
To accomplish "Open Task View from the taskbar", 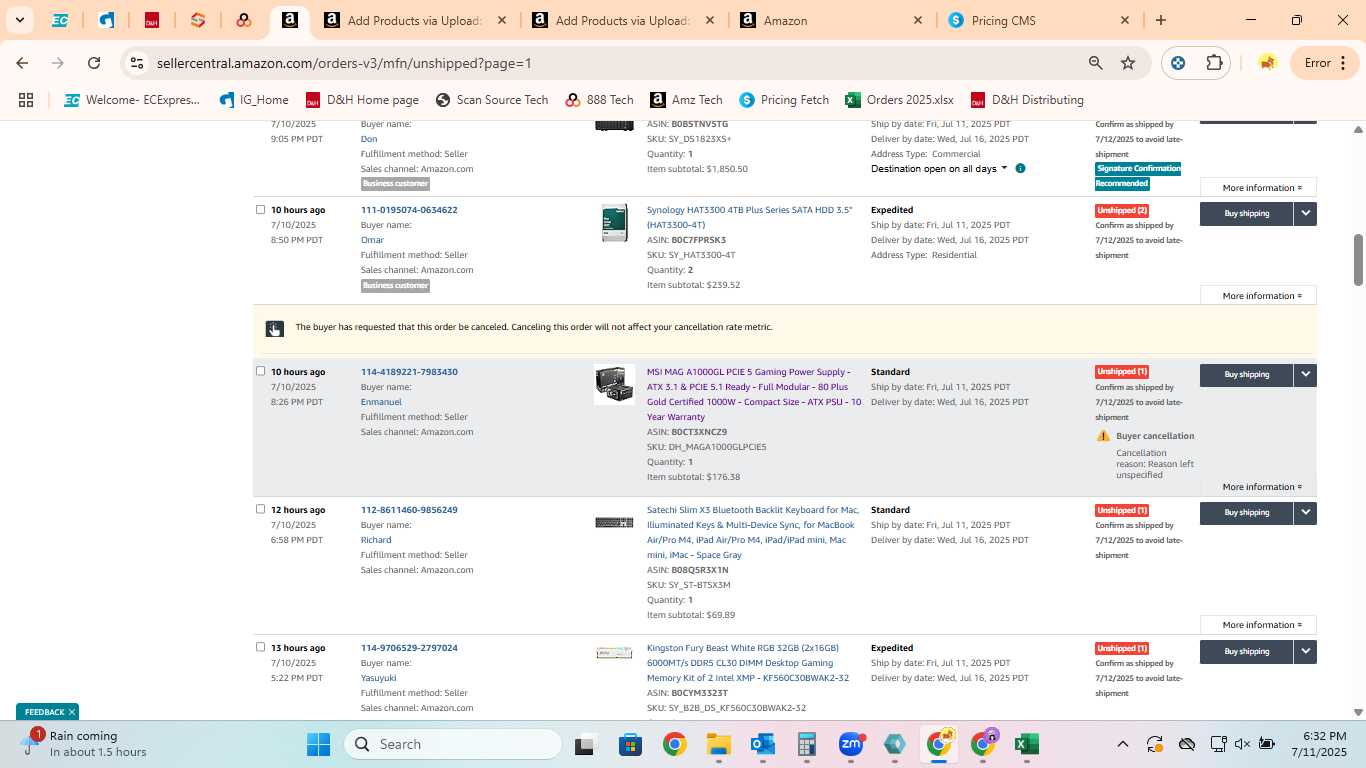I will point(585,744).
